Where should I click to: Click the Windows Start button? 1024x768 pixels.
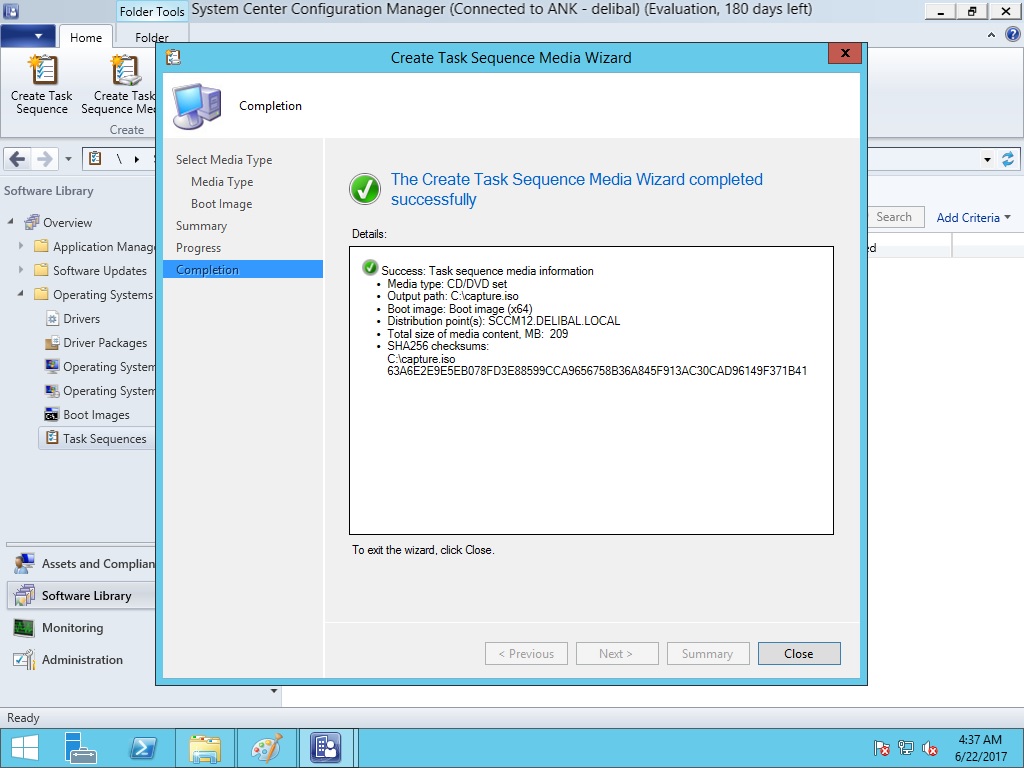pos(25,748)
